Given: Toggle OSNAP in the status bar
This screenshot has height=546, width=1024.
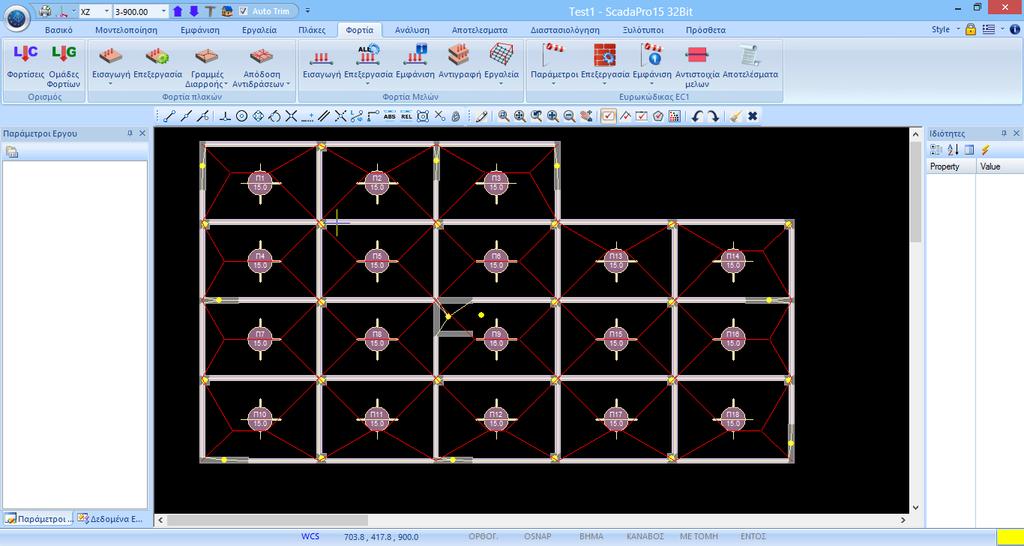Looking at the screenshot, I should pos(537,536).
